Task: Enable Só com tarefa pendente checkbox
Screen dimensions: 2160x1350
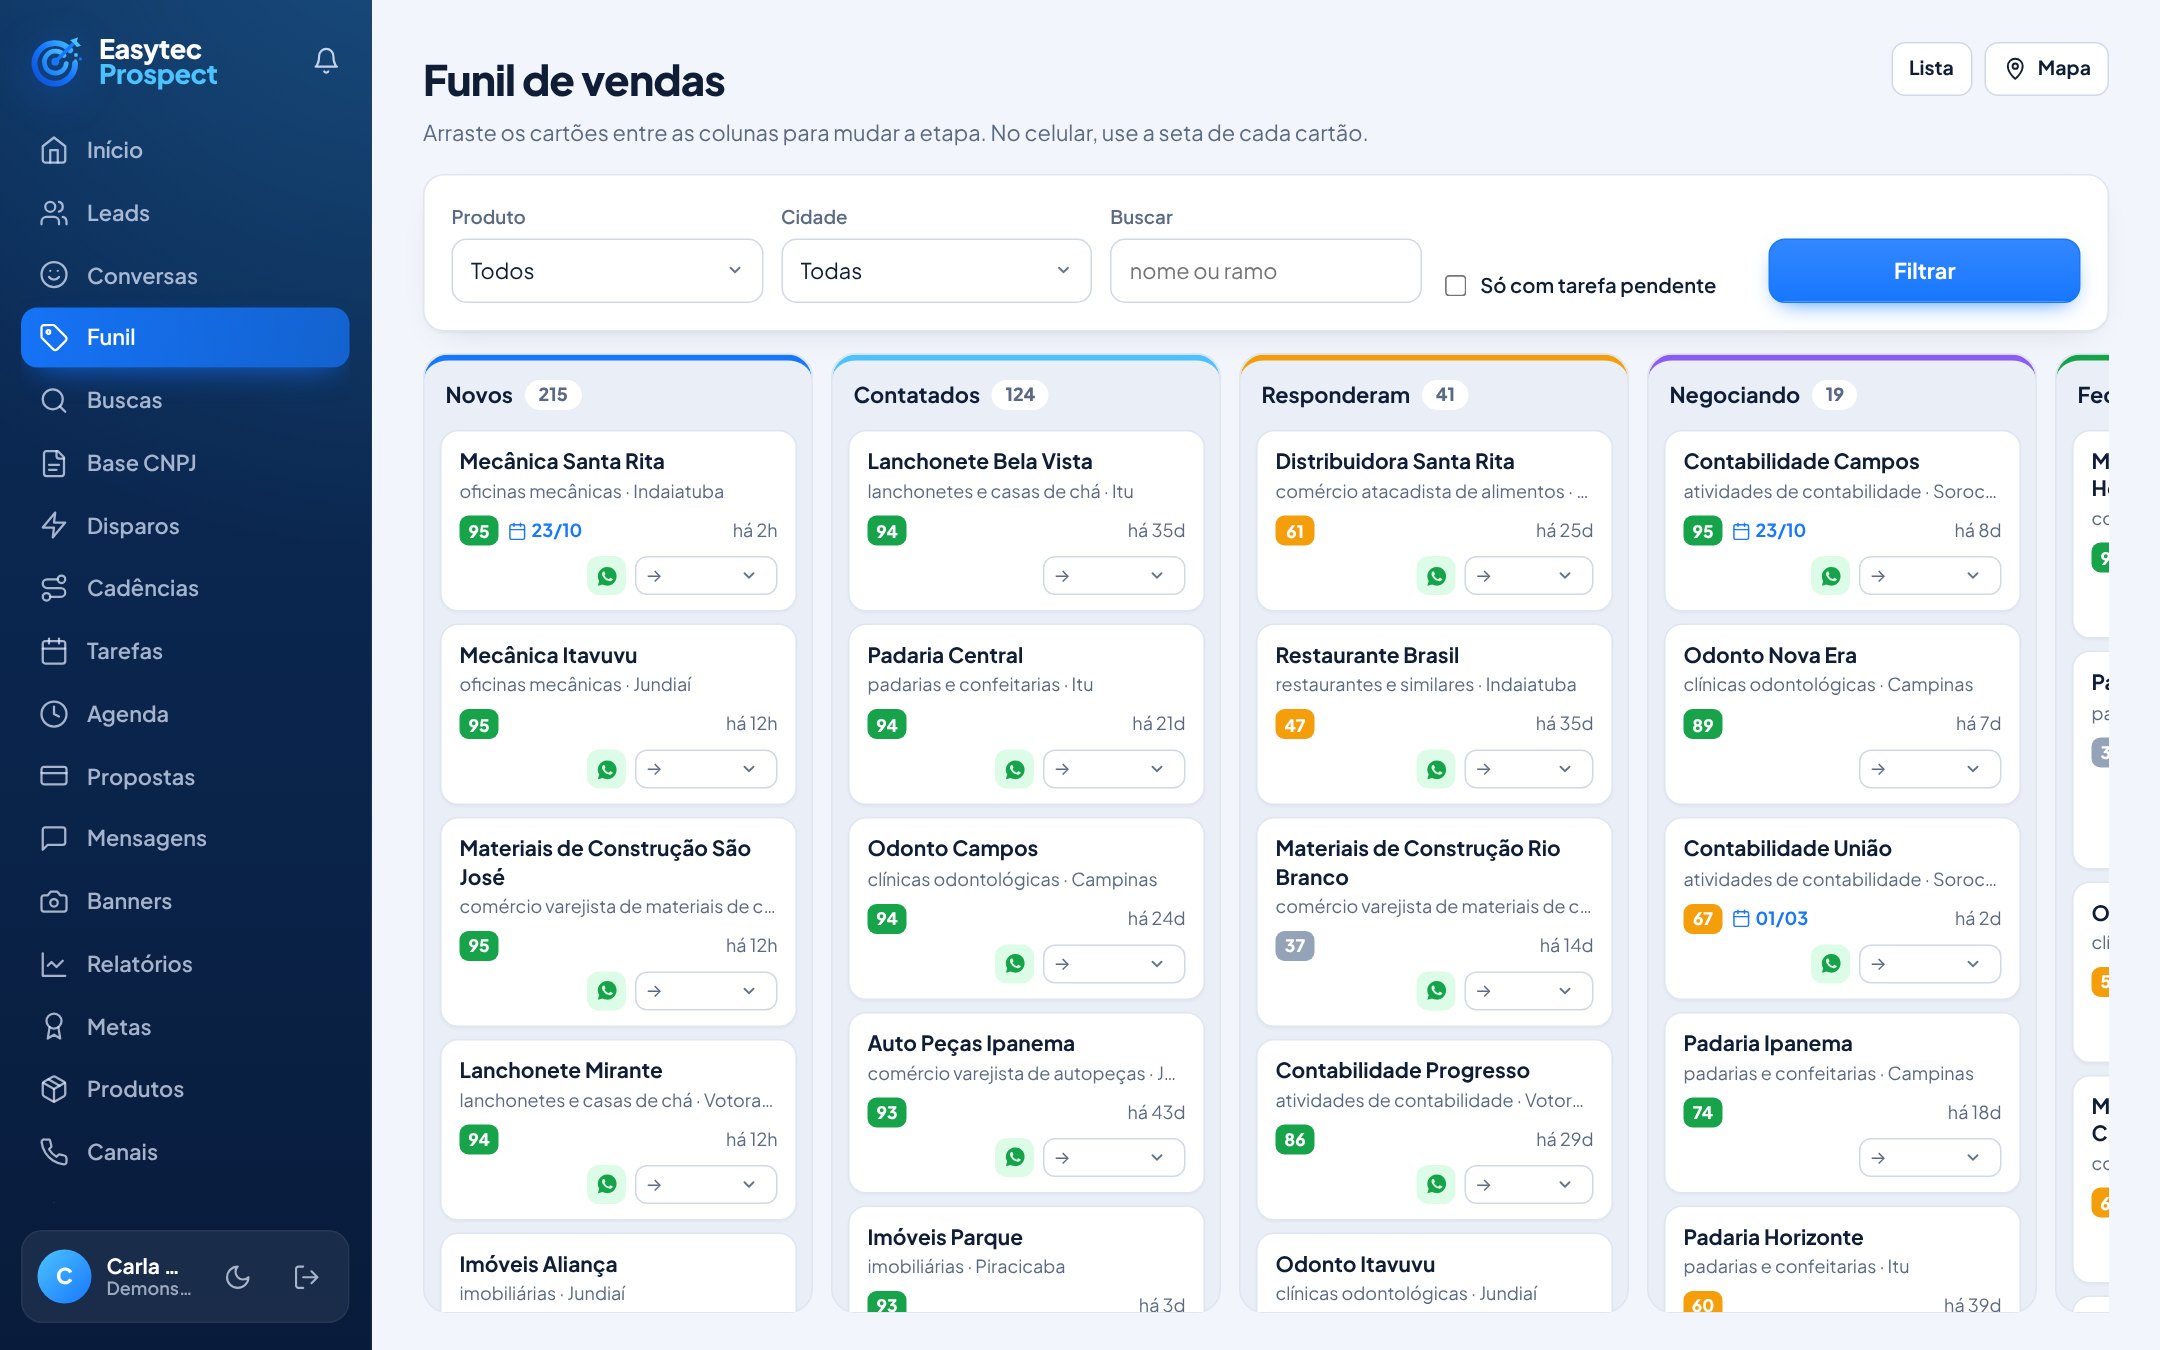Action: pos(1456,286)
